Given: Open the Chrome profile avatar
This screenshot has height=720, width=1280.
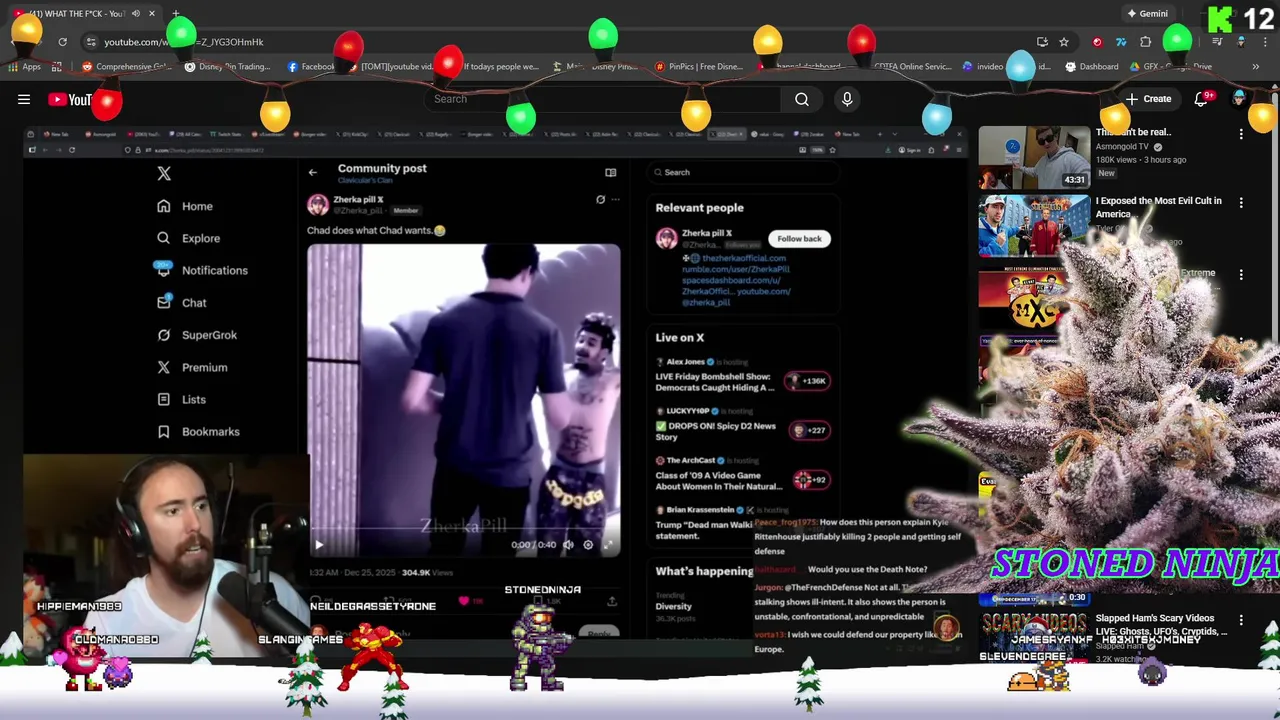Looking at the screenshot, I should coord(1241,42).
